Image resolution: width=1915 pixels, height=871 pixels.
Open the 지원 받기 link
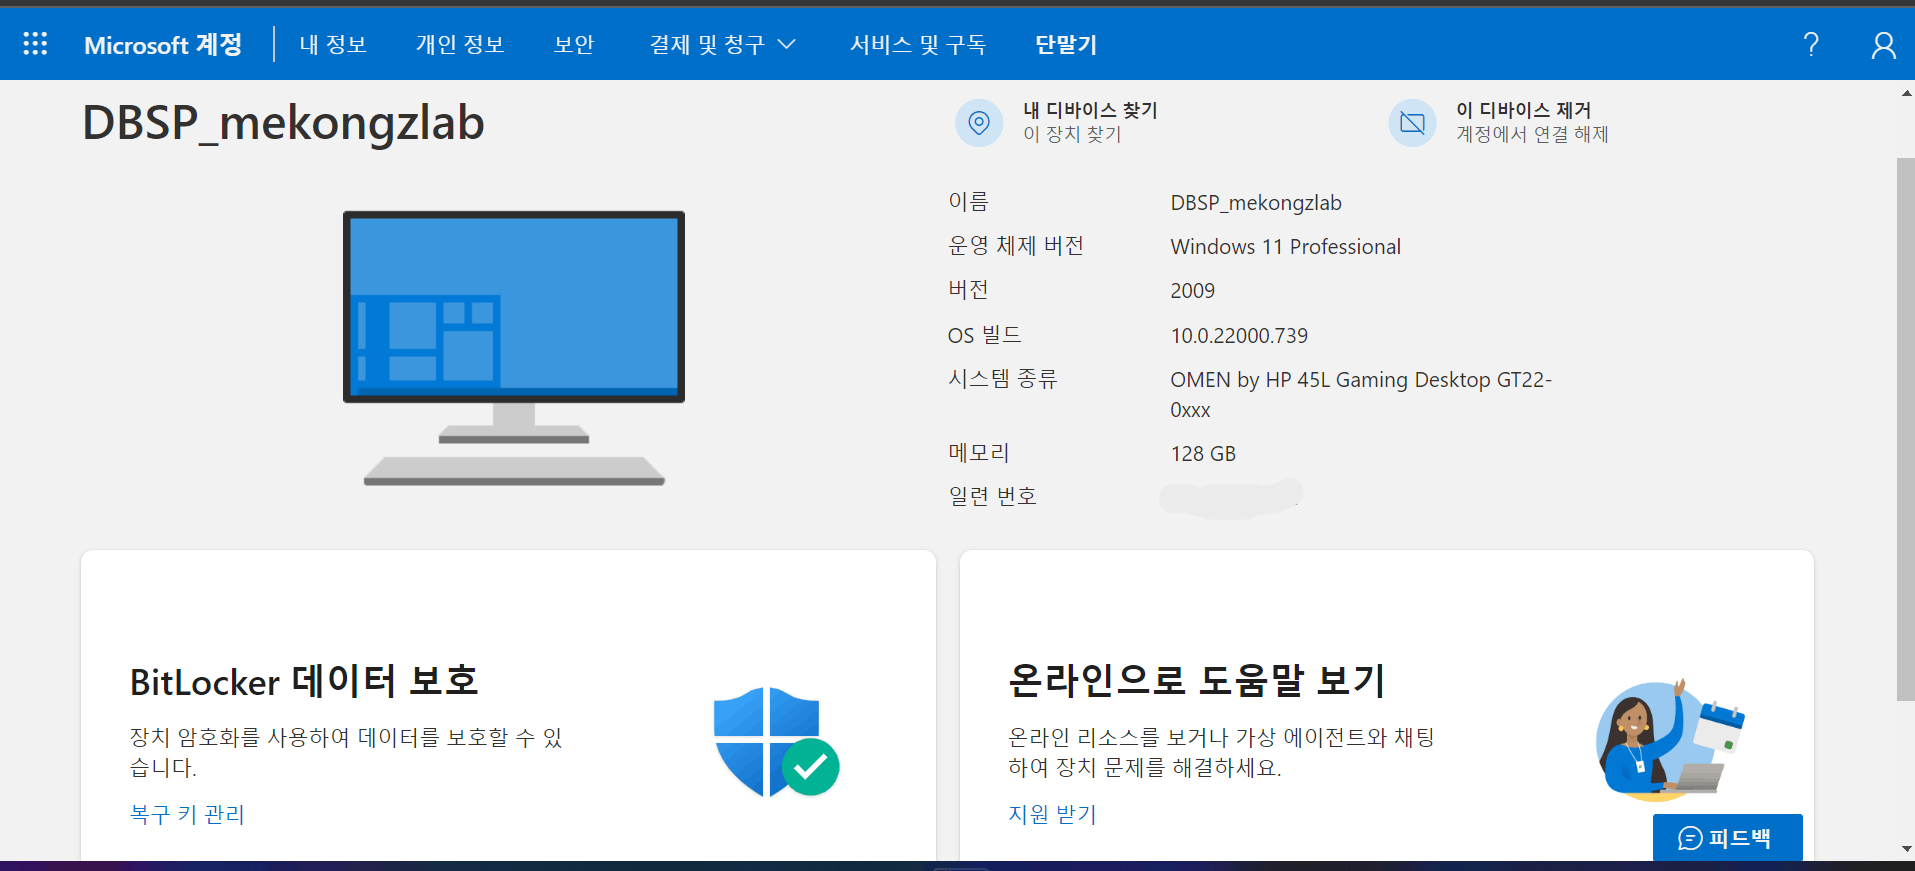pos(1052,814)
